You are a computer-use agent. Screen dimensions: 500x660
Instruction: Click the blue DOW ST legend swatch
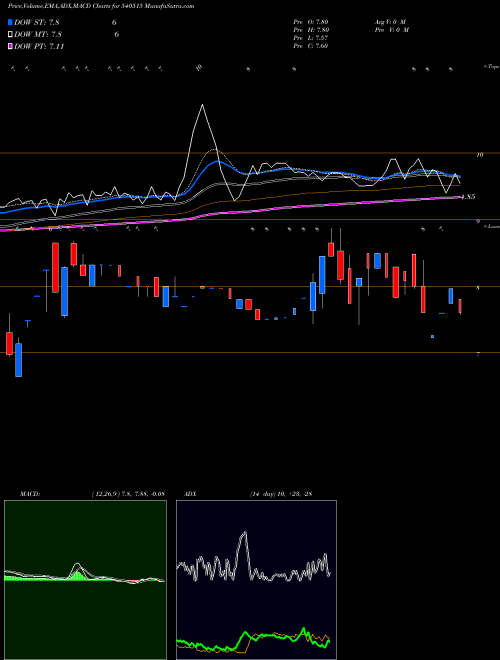point(10,22)
